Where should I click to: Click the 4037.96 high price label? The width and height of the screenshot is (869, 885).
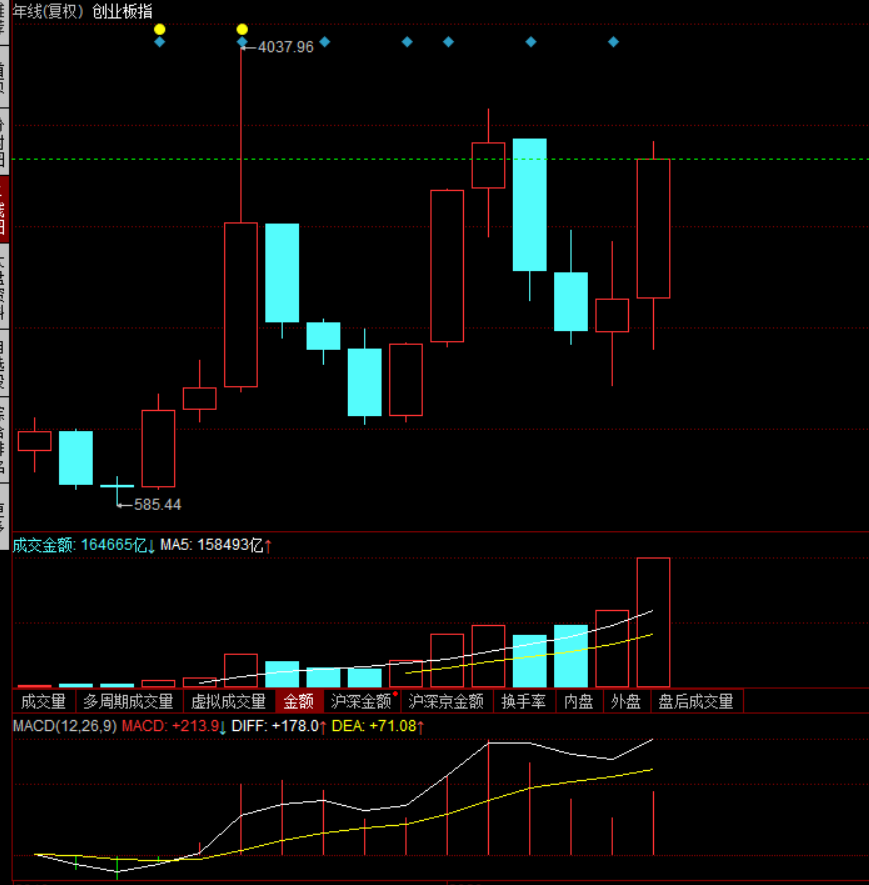pos(285,47)
